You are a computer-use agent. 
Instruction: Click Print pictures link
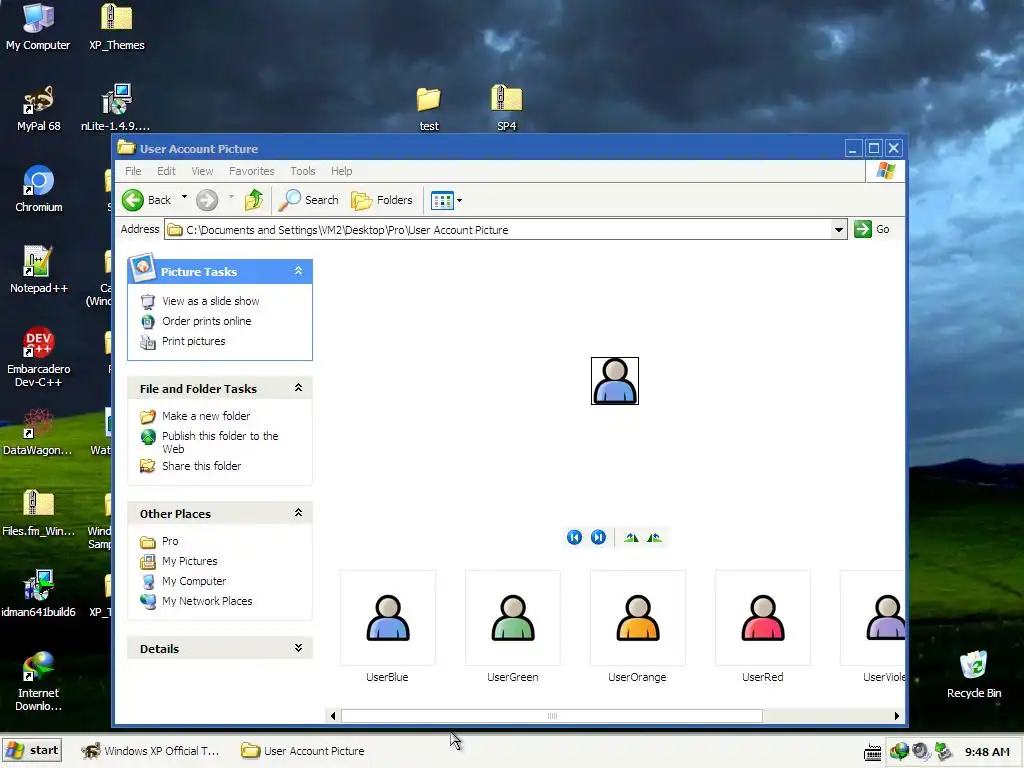click(x=193, y=341)
